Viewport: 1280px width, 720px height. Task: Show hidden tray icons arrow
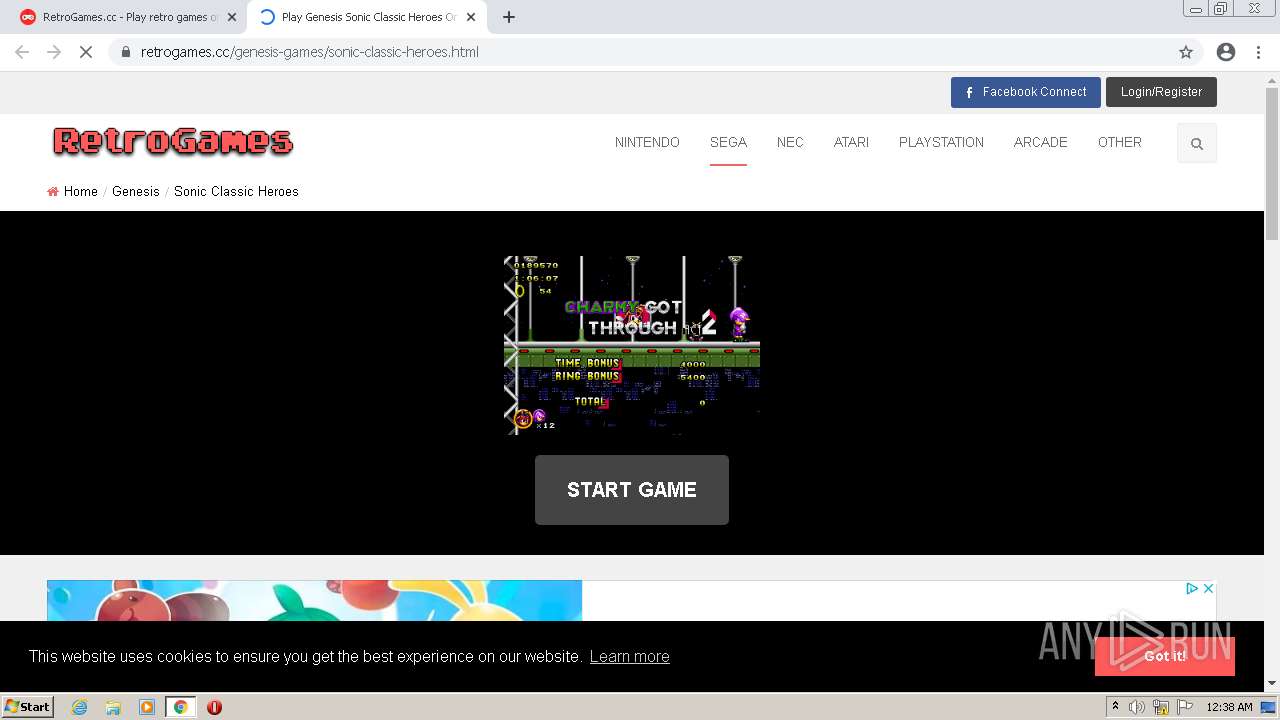point(1115,707)
